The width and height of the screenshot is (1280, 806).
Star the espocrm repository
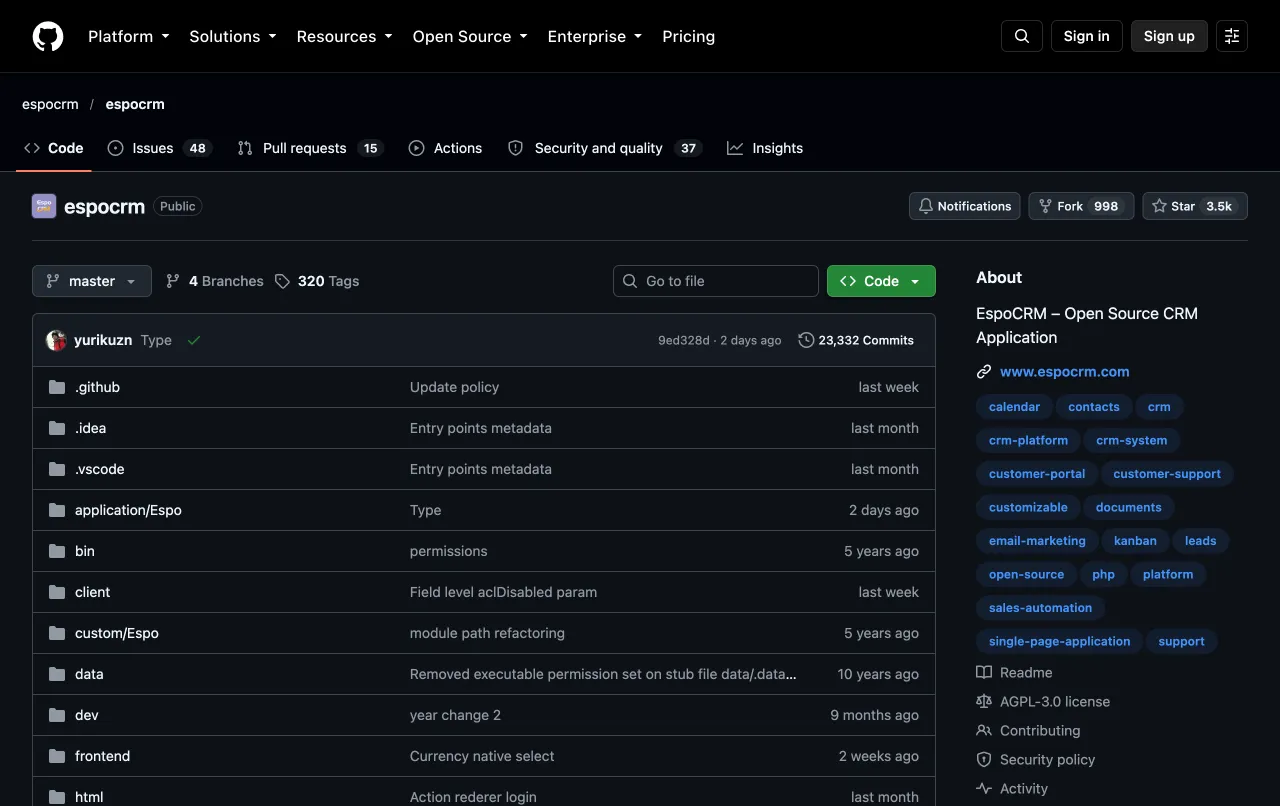pyautogui.click(x=1195, y=206)
